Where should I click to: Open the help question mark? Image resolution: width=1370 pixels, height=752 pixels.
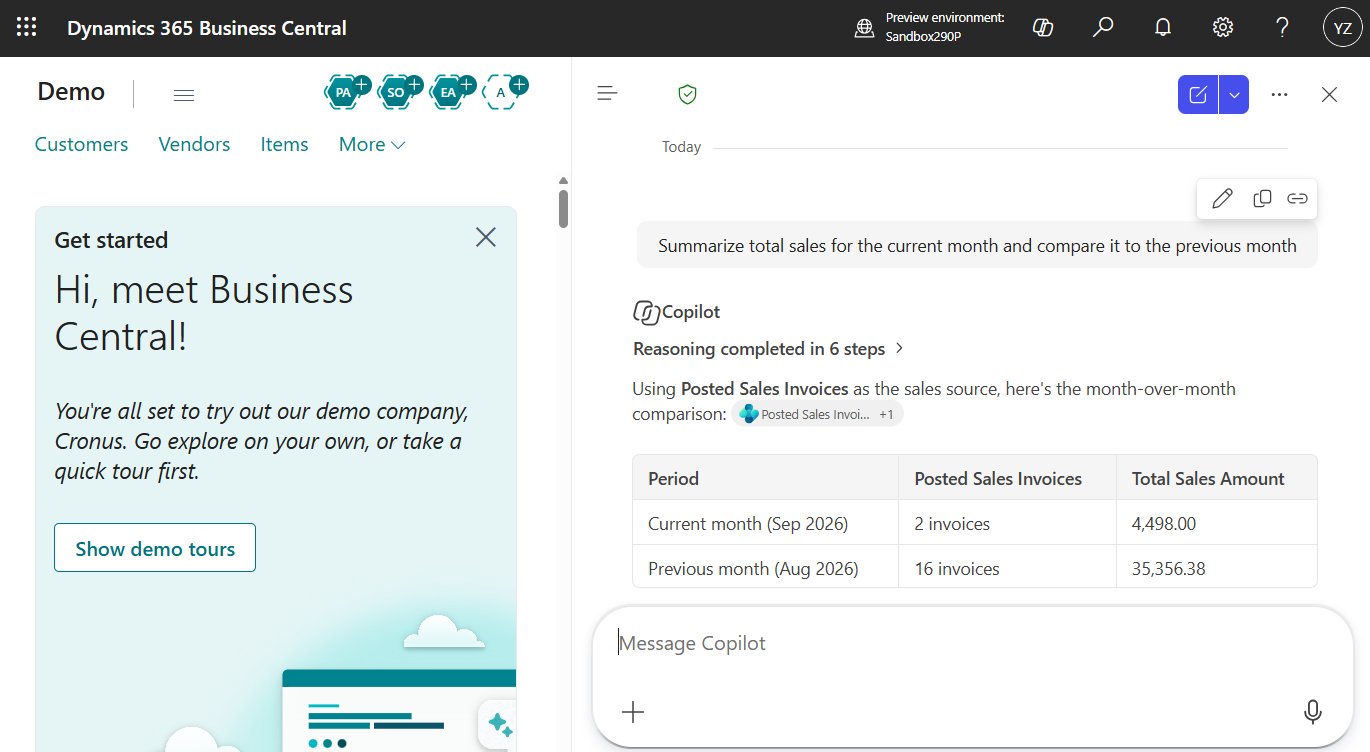tap(1283, 28)
